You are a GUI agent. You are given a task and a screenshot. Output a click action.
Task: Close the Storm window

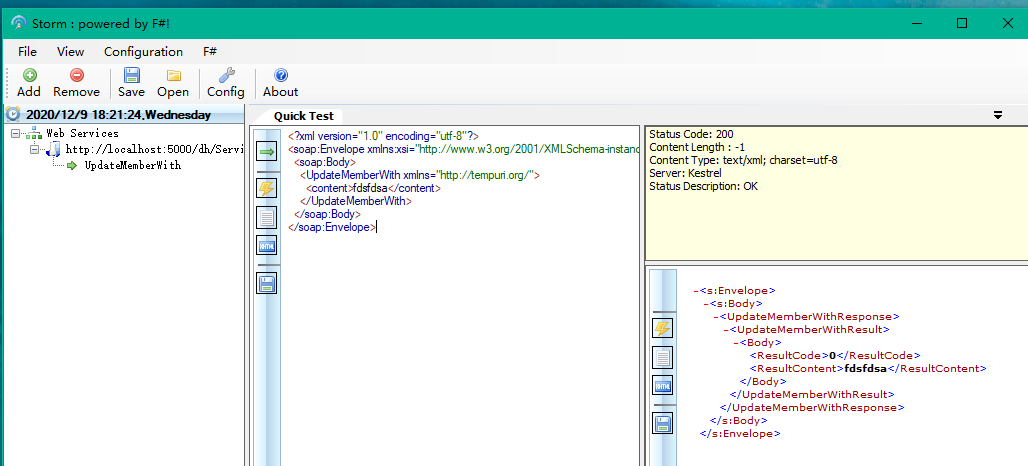pos(1008,24)
